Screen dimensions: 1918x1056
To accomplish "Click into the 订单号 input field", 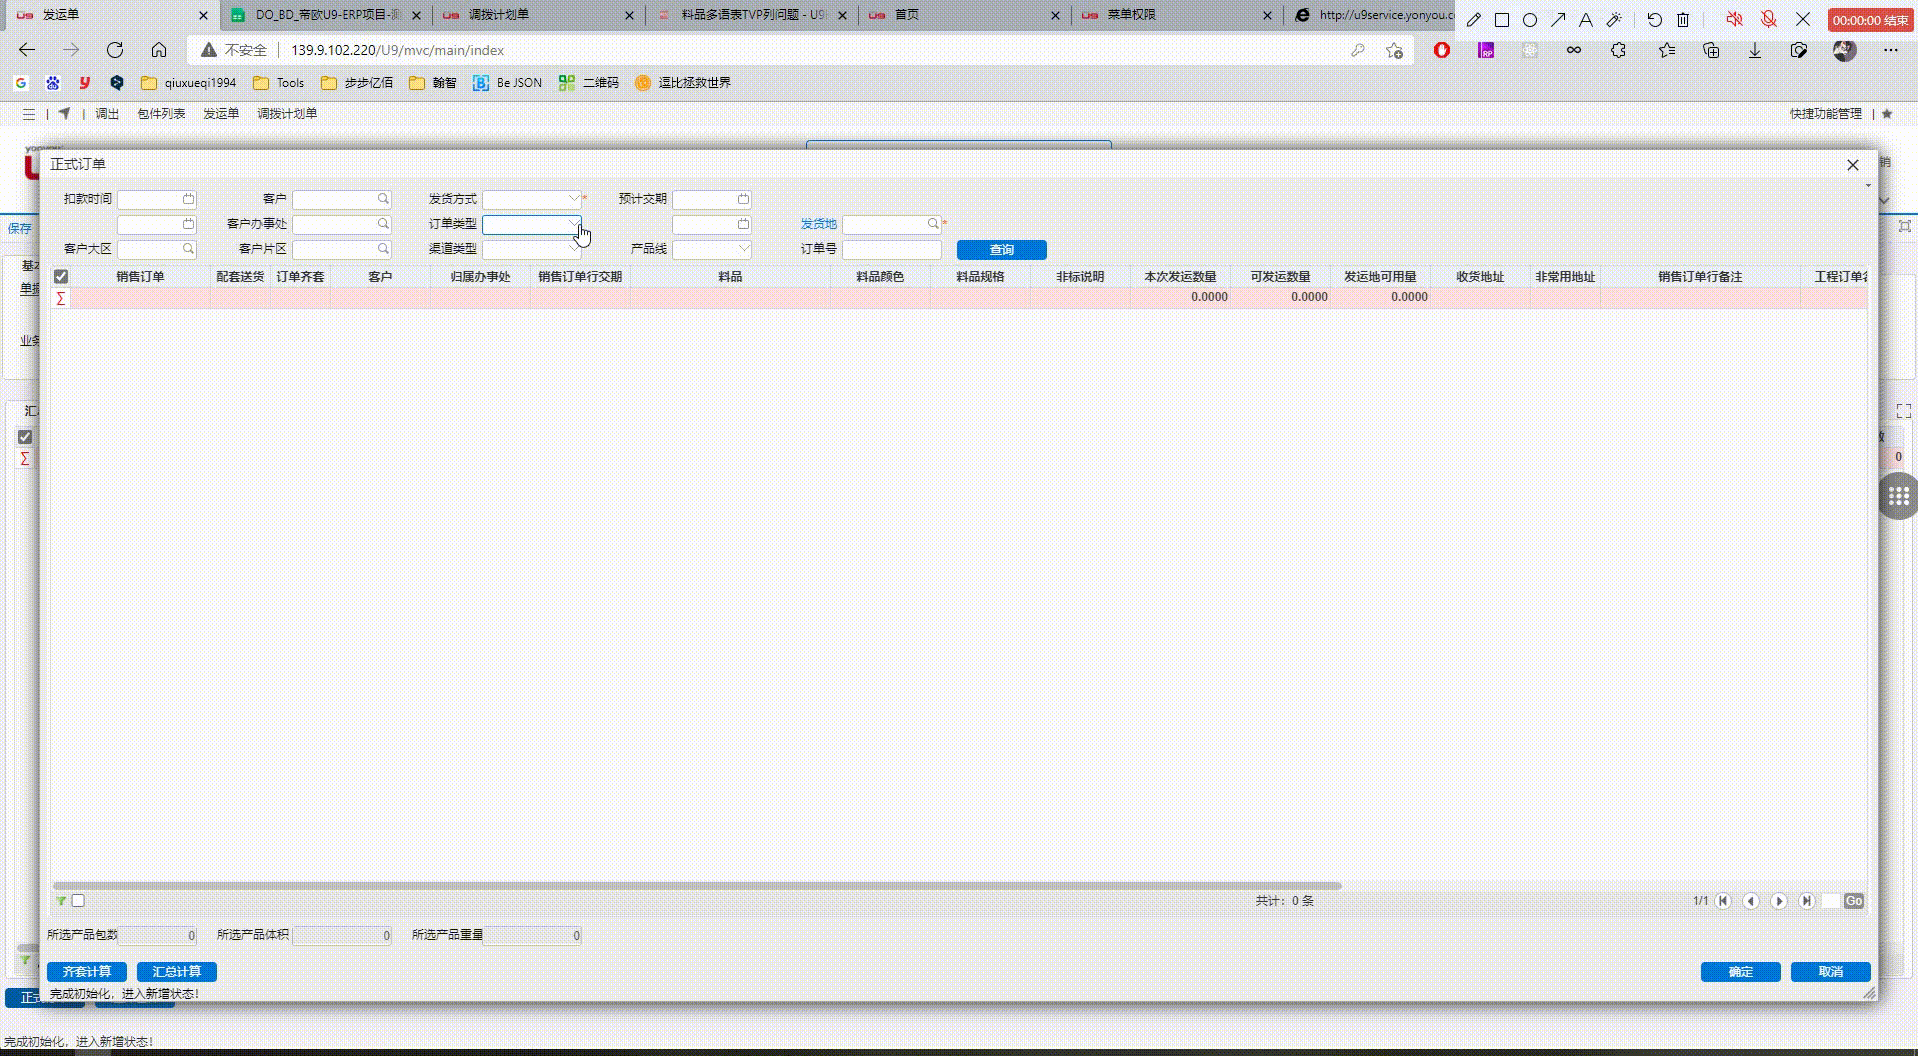I will (891, 249).
